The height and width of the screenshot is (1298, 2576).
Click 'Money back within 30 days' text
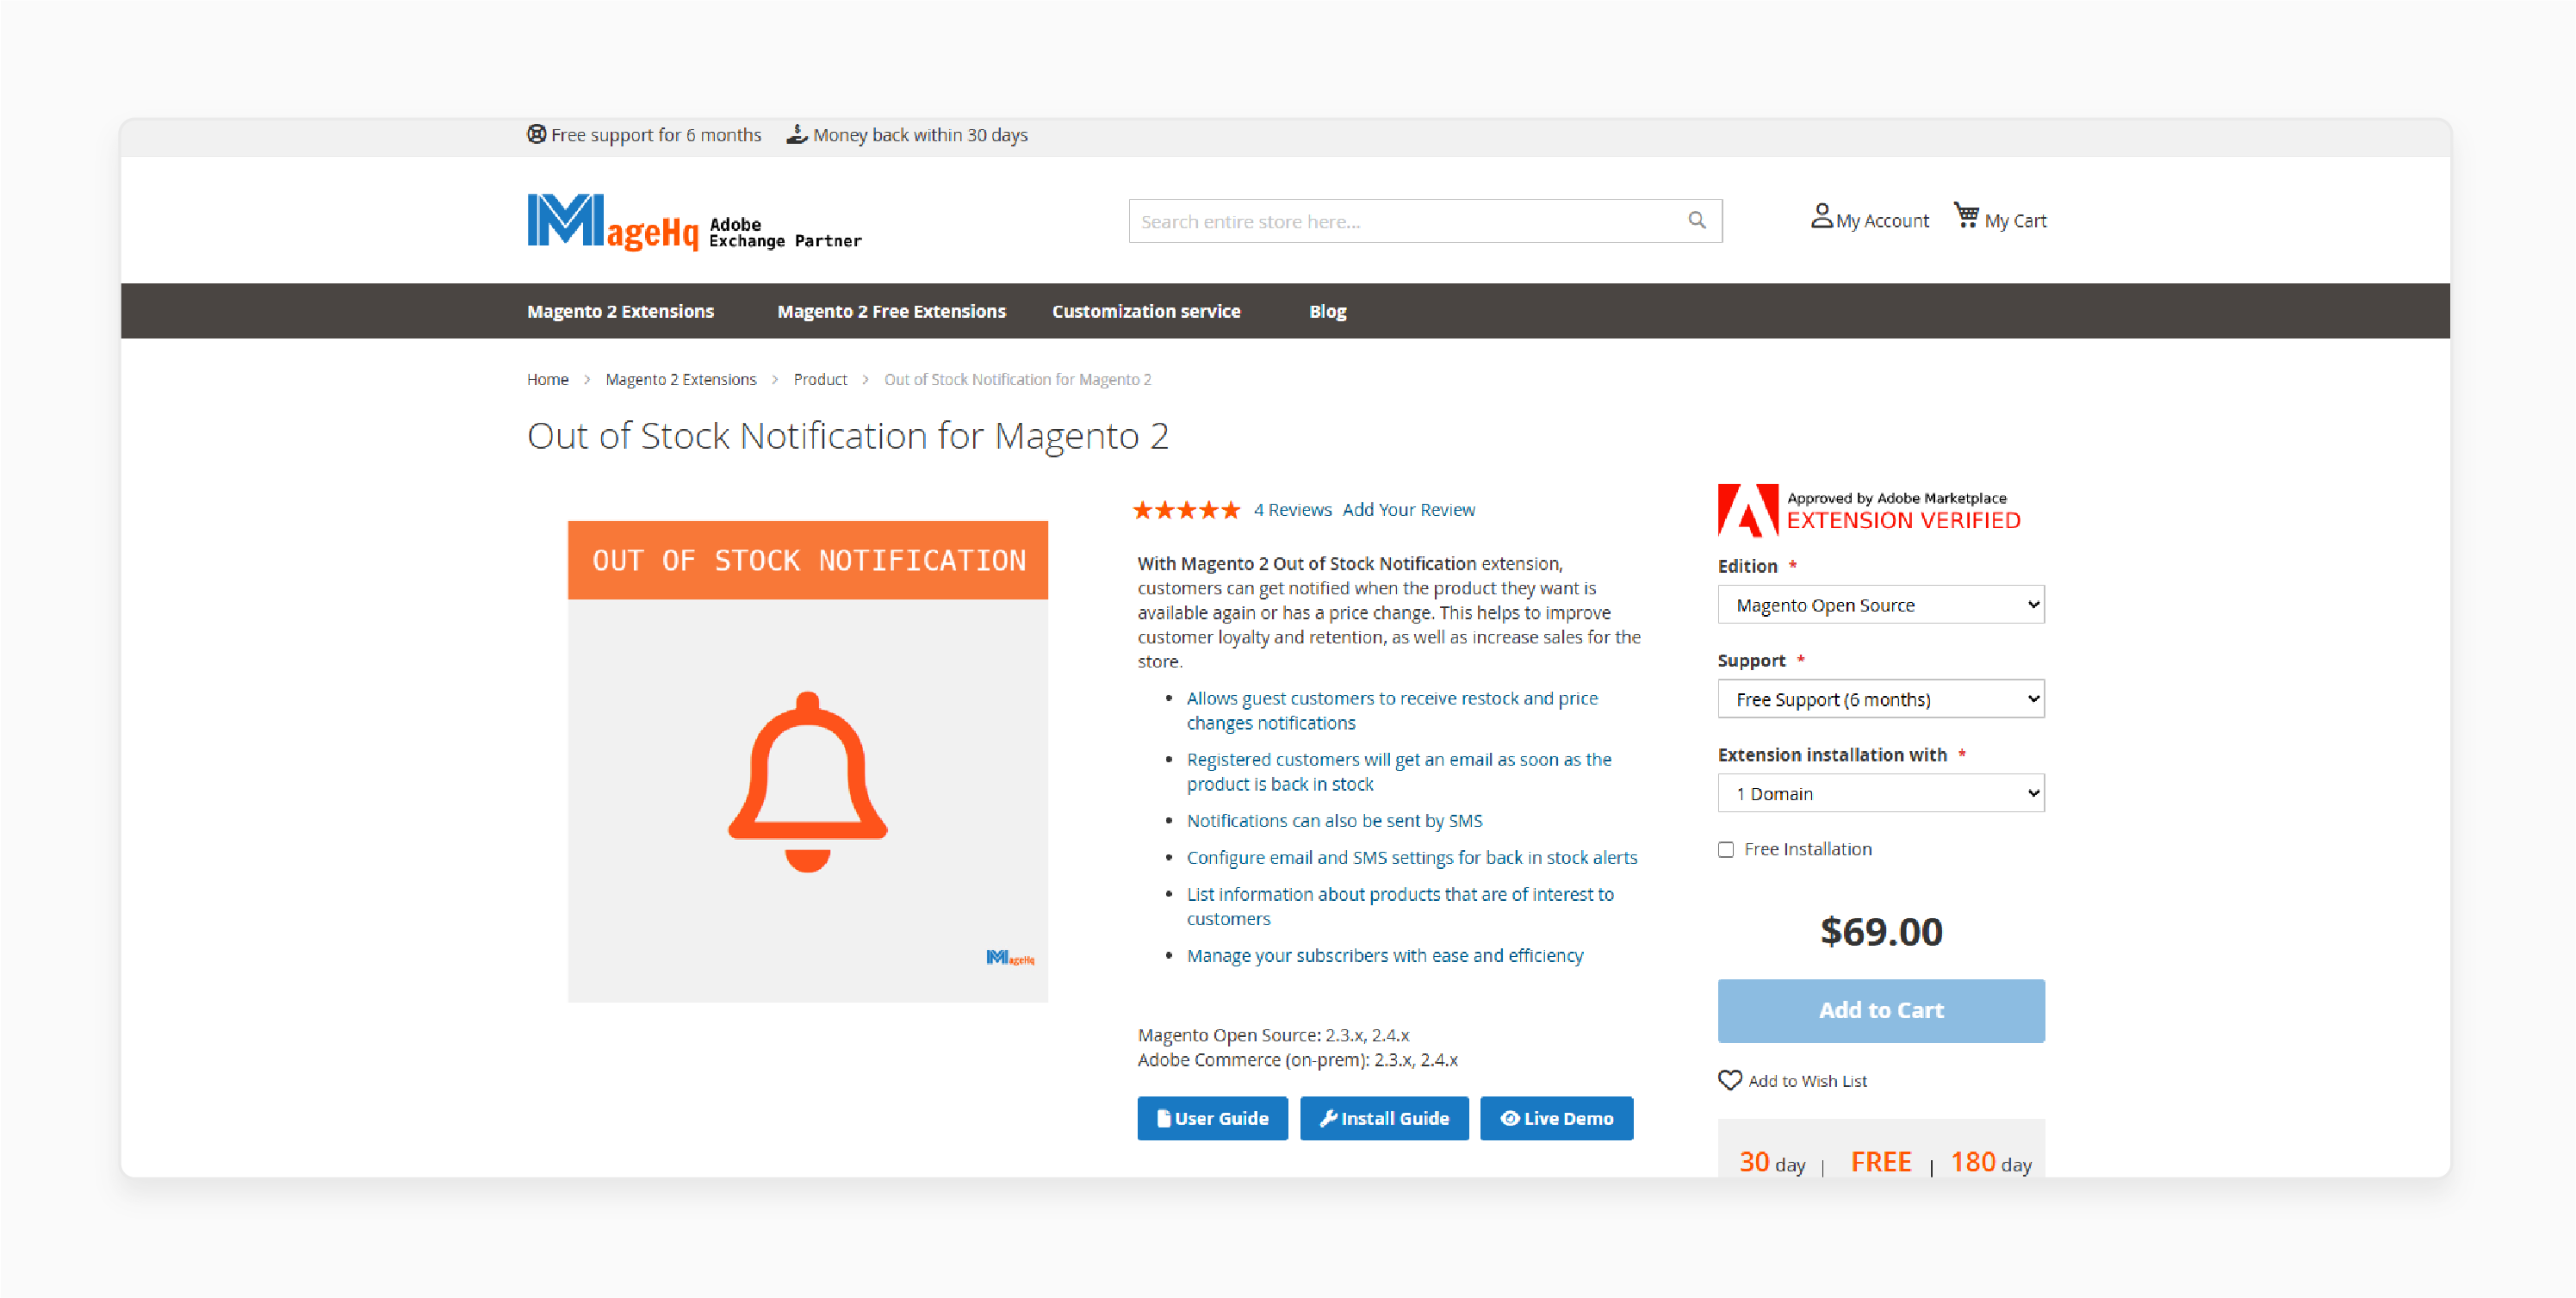[920, 135]
